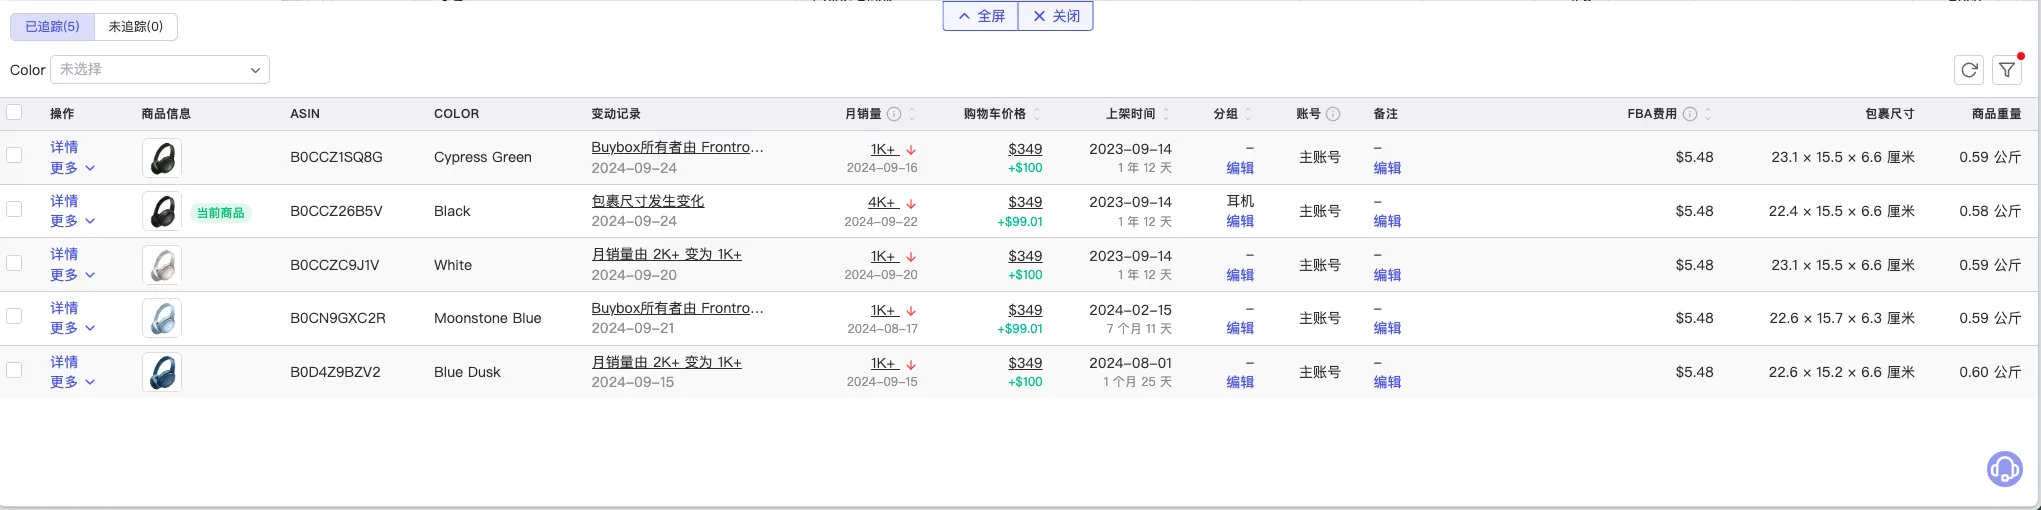Sort by 月销量 column arrows
Image resolution: width=2041 pixels, height=510 pixels.
[912, 114]
